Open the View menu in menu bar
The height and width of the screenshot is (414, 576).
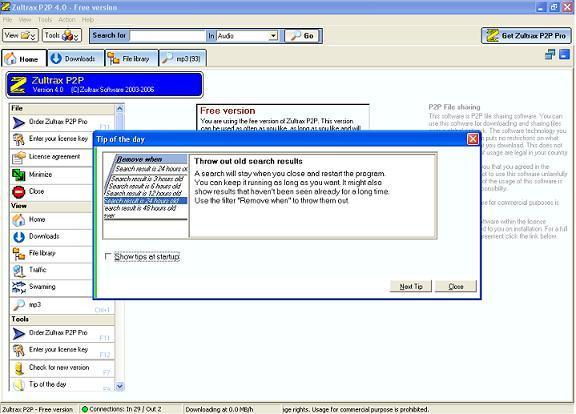25,19
